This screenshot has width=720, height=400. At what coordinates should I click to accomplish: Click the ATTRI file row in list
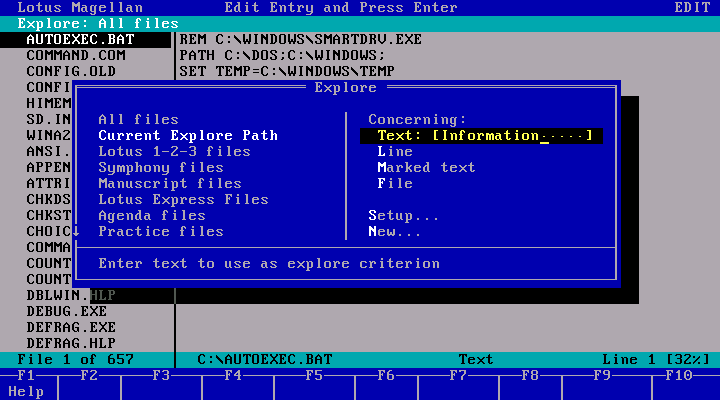pyautogui.click(x=49, y=184)
